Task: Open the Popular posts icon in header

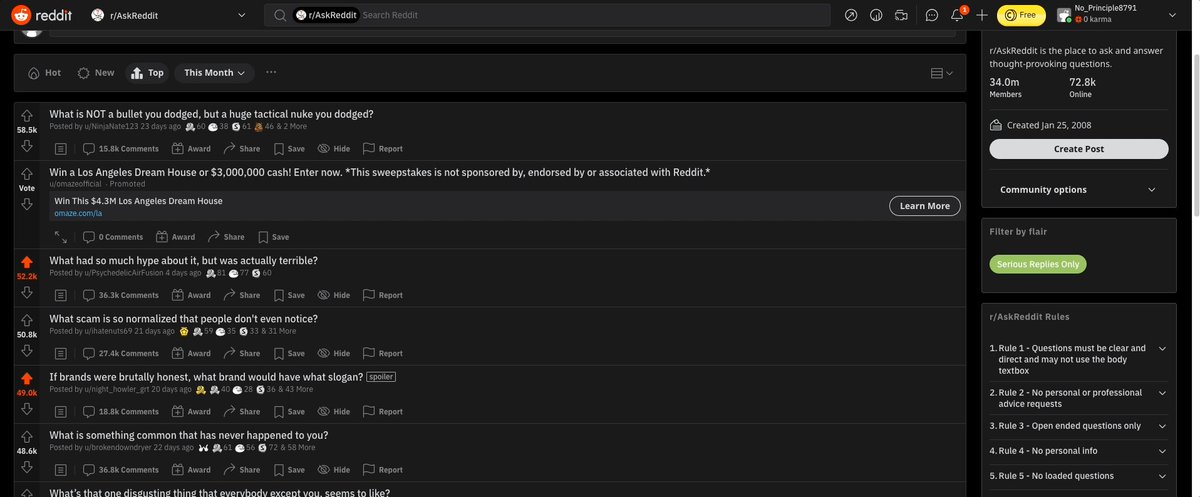Action: pos(851,15)
